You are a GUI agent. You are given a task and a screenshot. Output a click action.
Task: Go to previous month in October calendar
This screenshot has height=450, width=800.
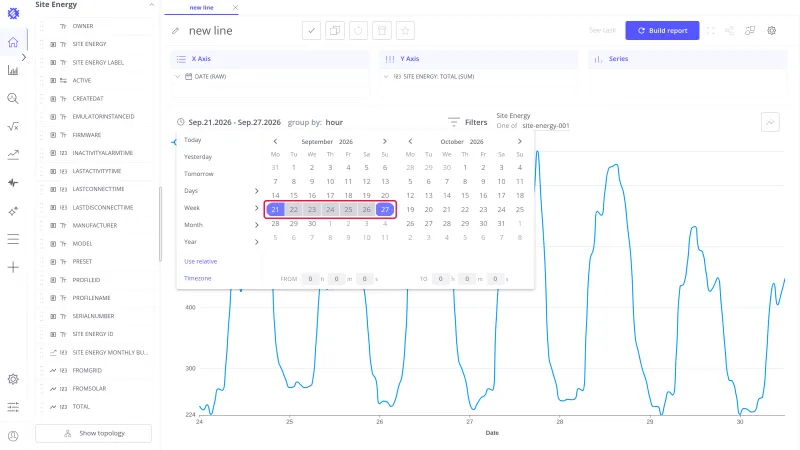[410, 141]
